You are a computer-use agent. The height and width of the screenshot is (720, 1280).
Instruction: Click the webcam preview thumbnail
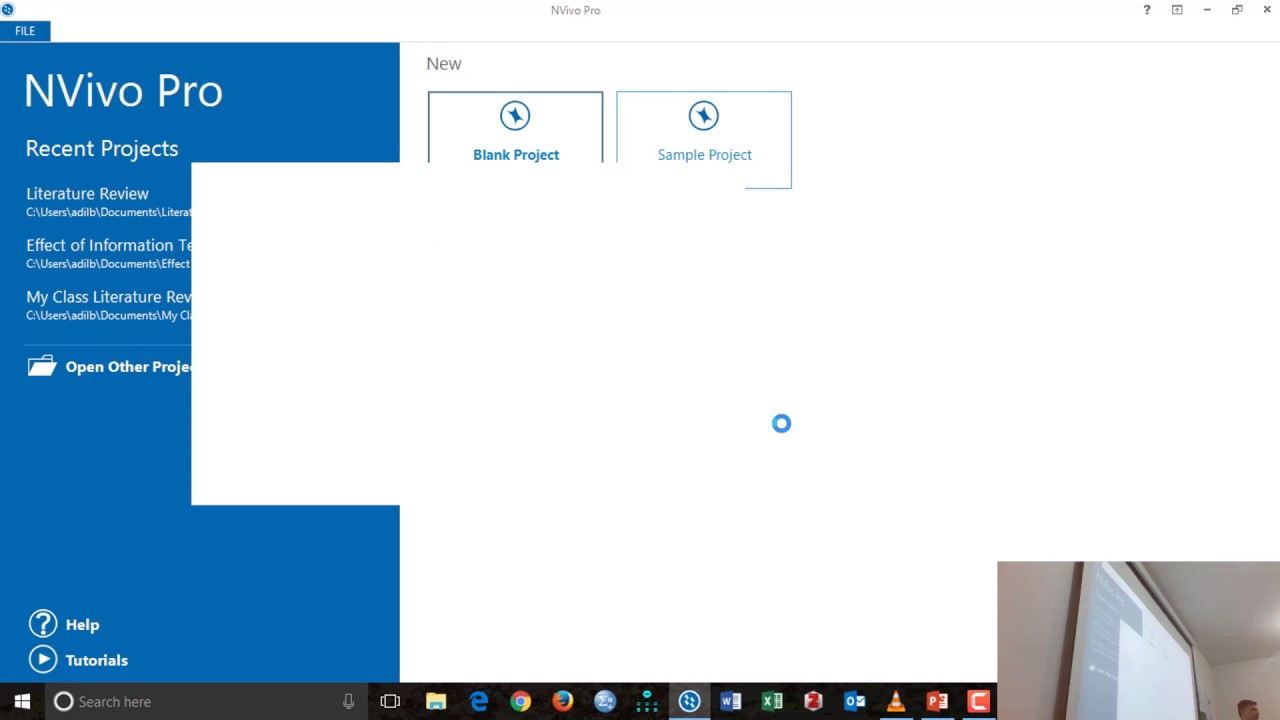[1138, 640]
